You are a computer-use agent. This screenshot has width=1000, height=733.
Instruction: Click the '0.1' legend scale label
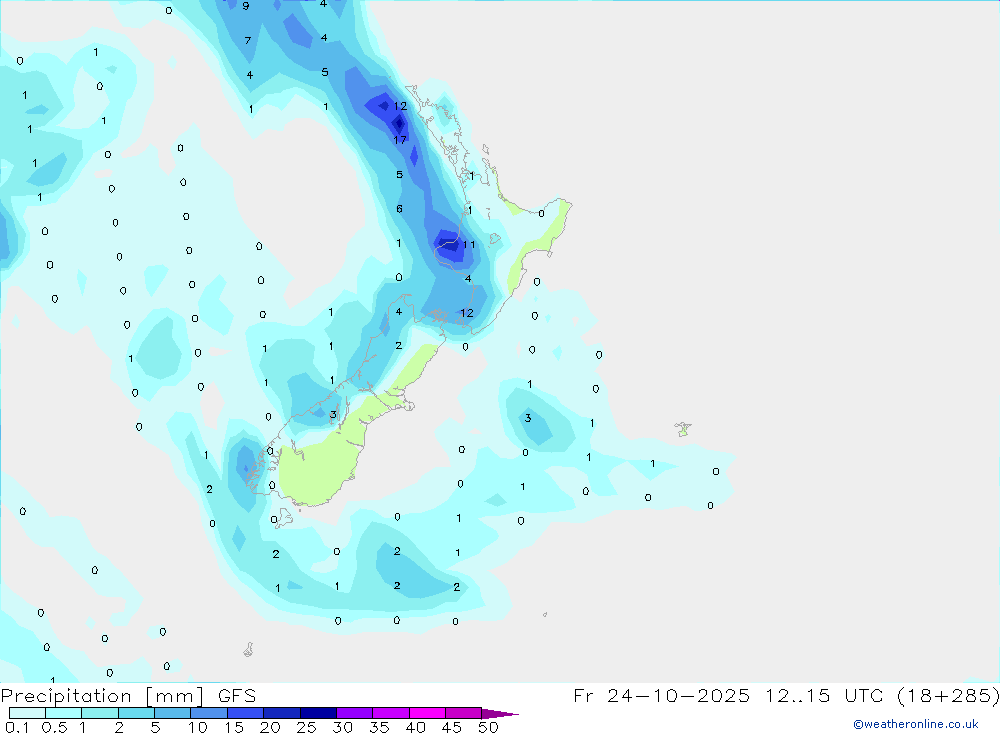tap(17, 727)
